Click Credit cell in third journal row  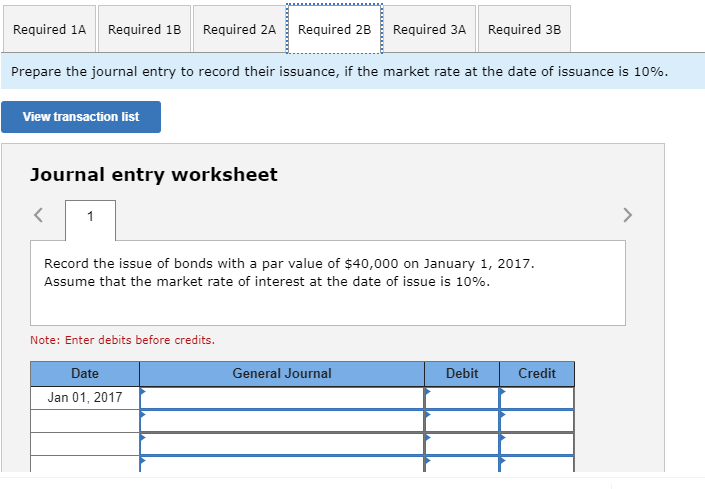(x=537, y=444)
